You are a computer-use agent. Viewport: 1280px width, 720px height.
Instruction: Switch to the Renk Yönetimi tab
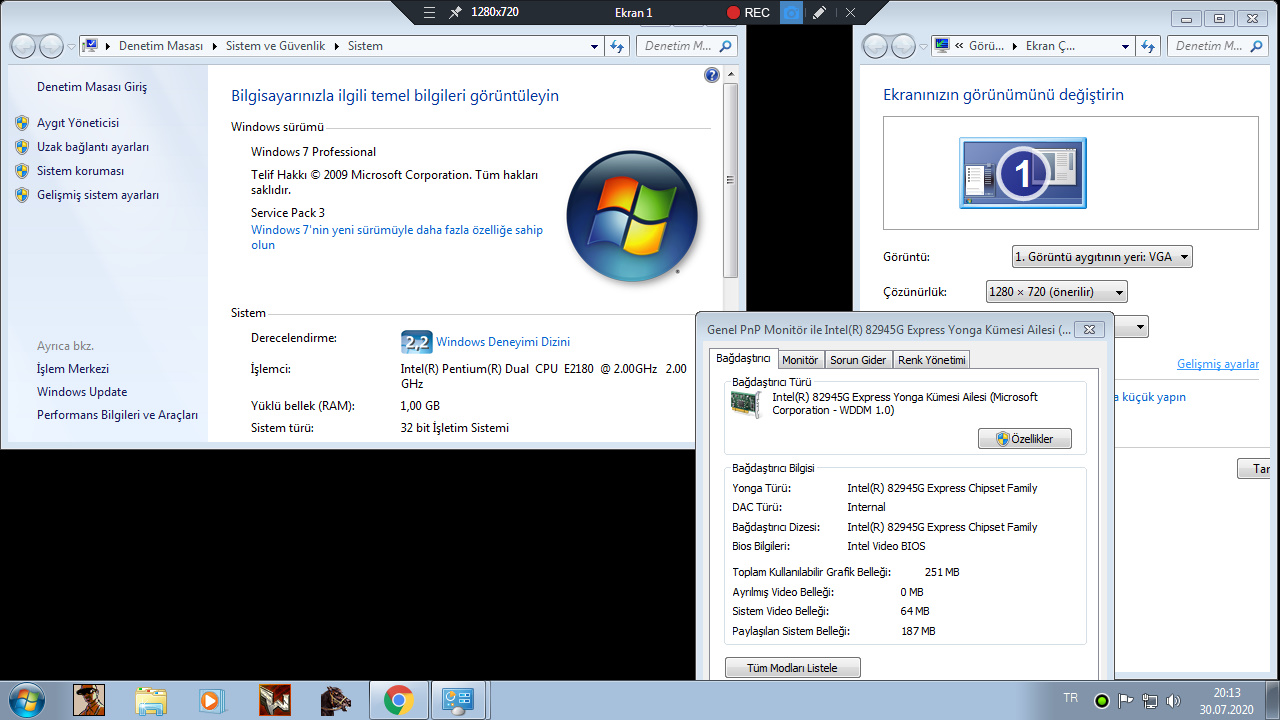(931, 360)
